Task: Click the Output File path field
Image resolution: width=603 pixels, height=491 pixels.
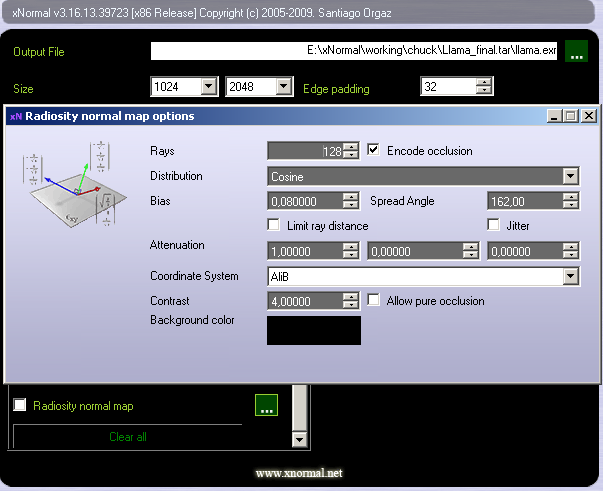Action: [x=354, y=52]
